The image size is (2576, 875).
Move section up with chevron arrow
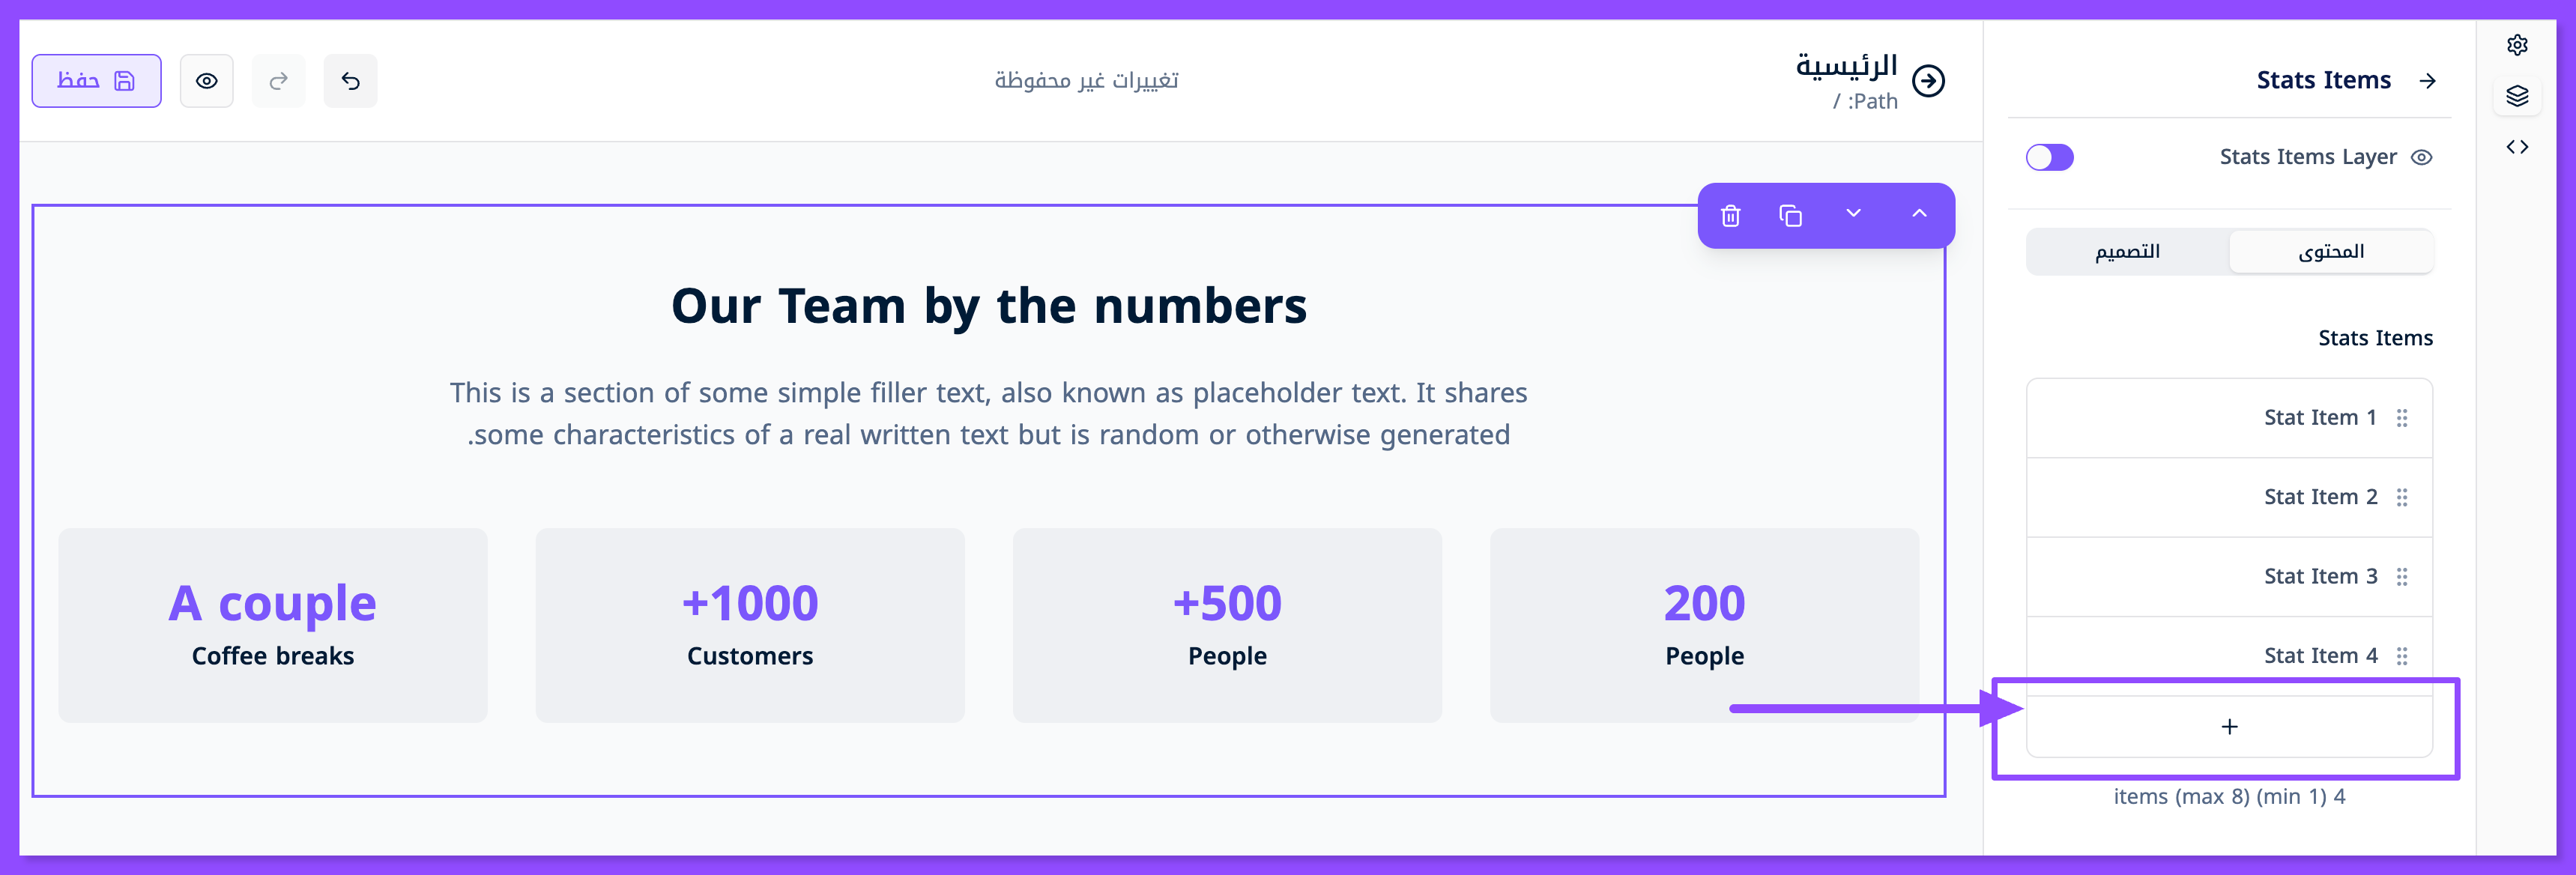pos(1919,214)
